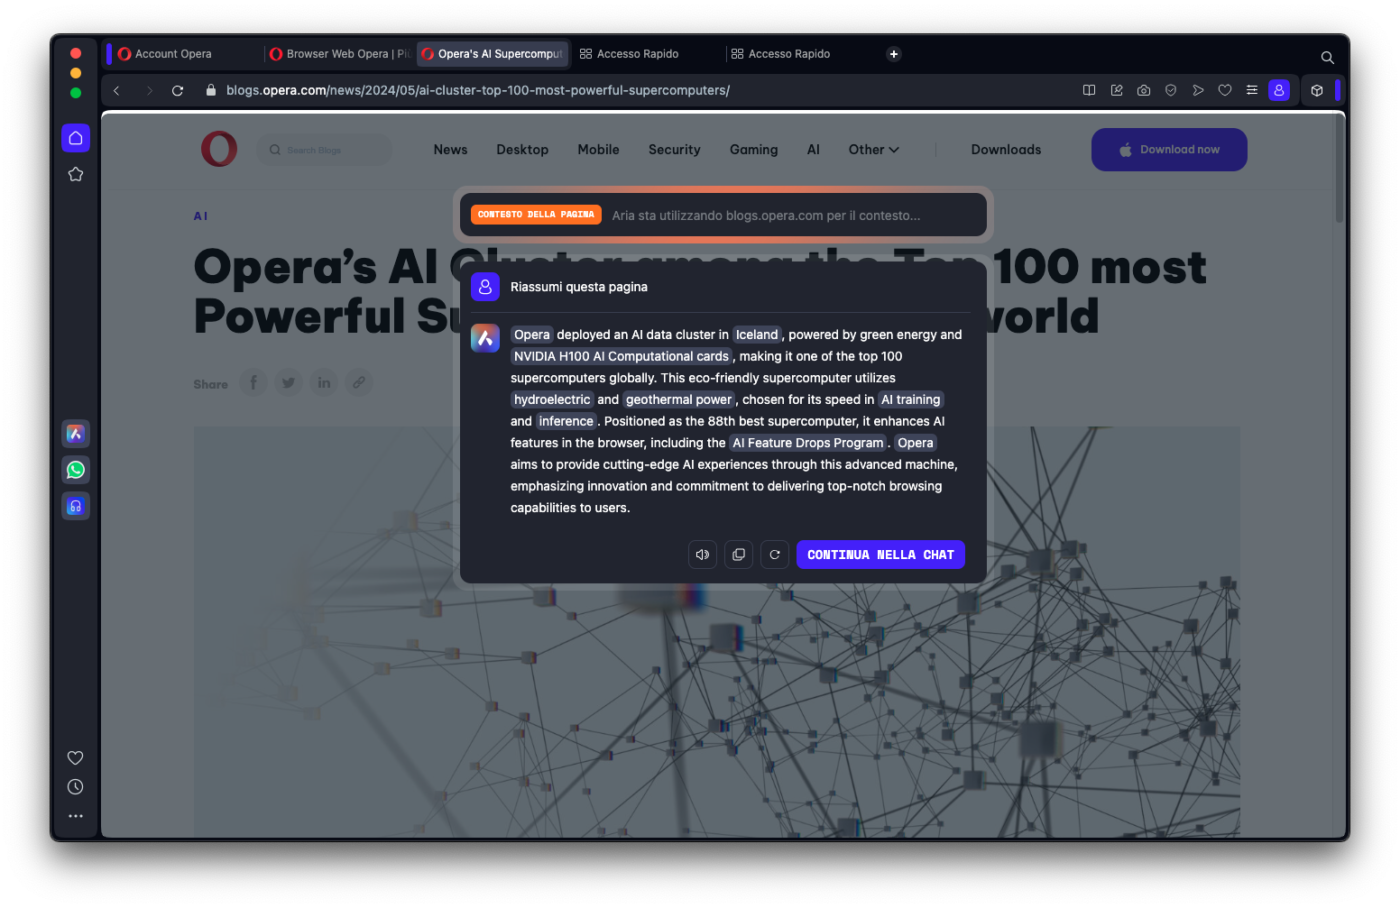Image resolution: width=1400 pixels, height=908 pixels.
Task: Expand the Other menu in blog navigation
Action: click(874, 149)
